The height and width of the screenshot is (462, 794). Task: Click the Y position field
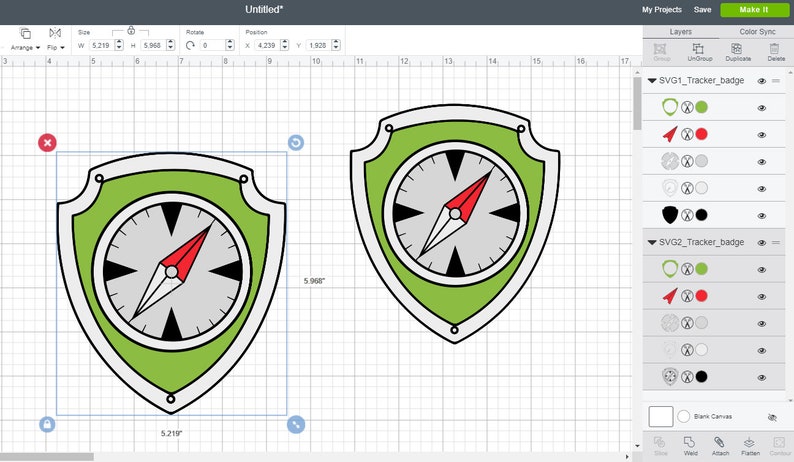pos(318,45)
